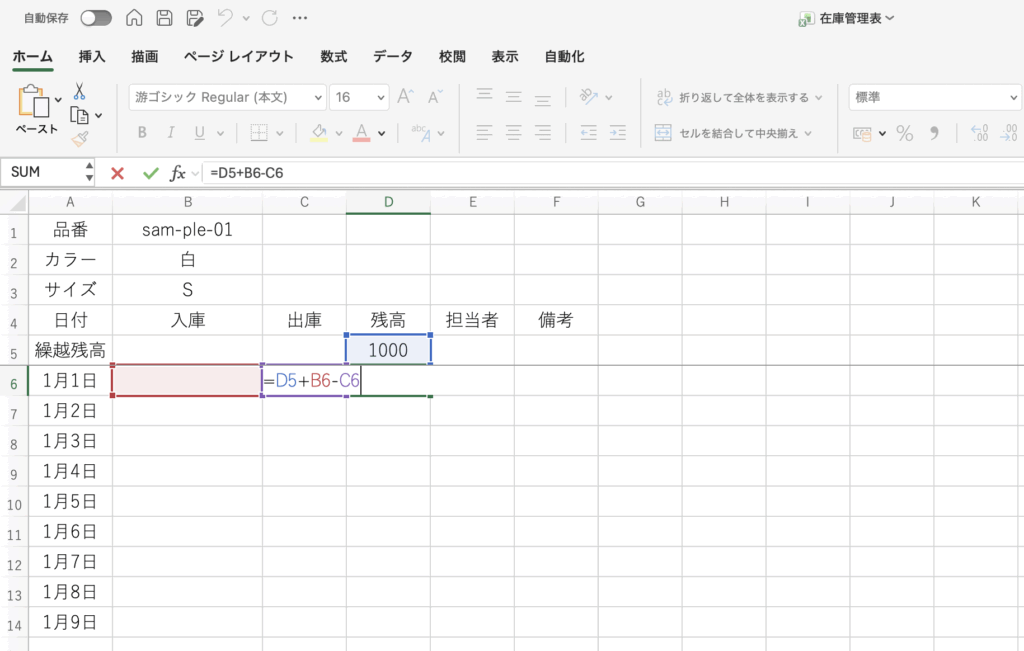Image resolution: width=1024 pixels, height=651 pixels.
Task: Open the 標準 number format dropdown
Action: pyautogui.click(x=934, y=97)
